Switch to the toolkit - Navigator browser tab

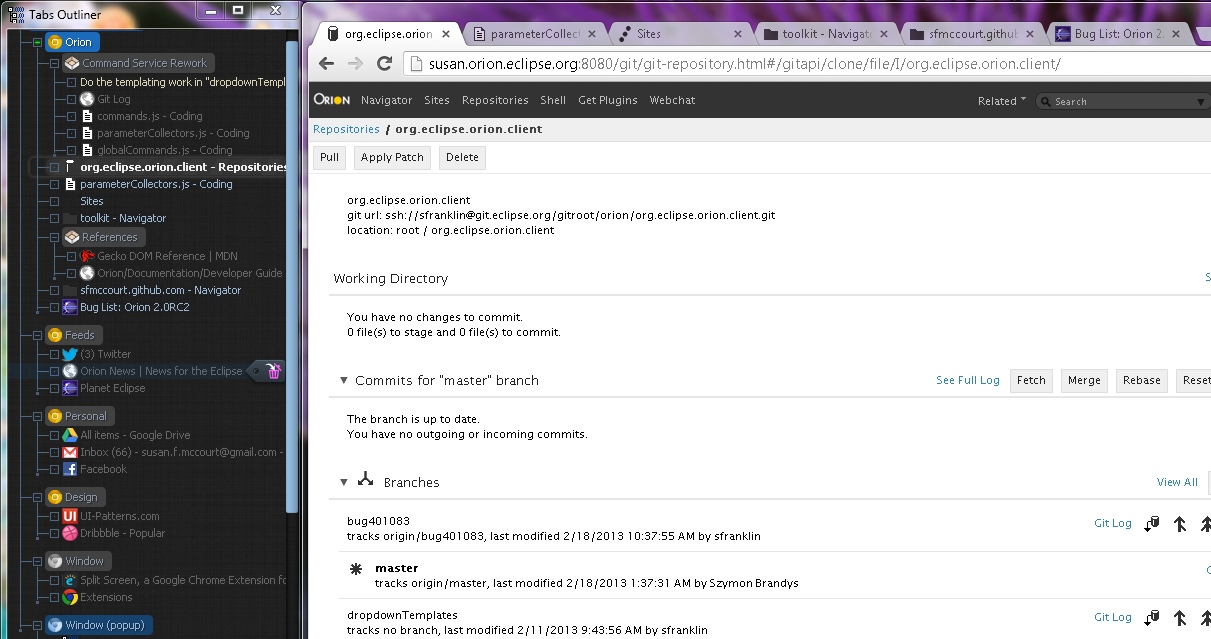point(826,33)
